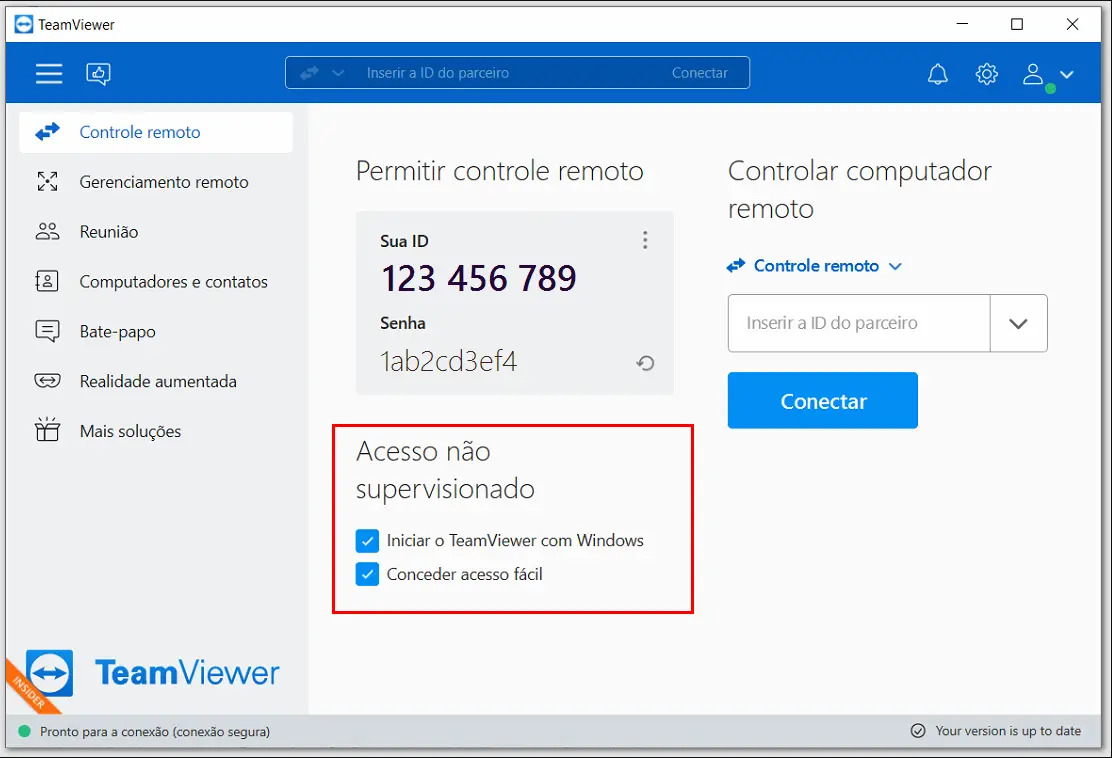Screen dimensions: 1112x758
Task: Click the contacts book icon
Action: (48, 282)
